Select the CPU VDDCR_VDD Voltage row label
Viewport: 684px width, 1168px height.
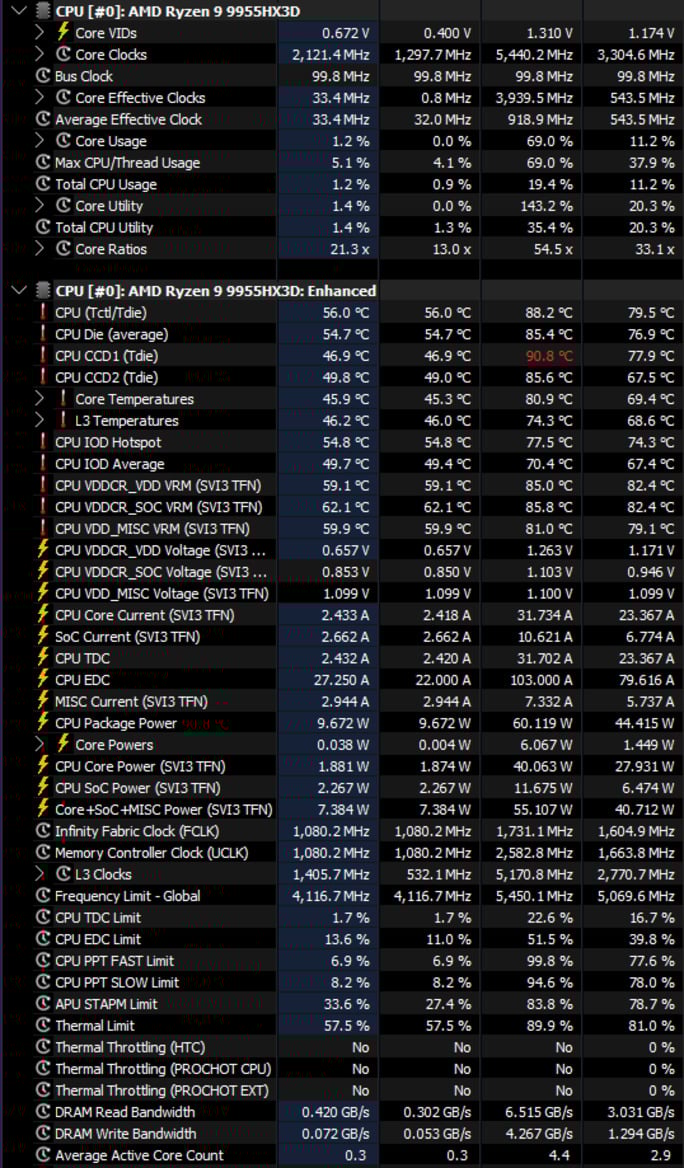[x=161, y=550]
